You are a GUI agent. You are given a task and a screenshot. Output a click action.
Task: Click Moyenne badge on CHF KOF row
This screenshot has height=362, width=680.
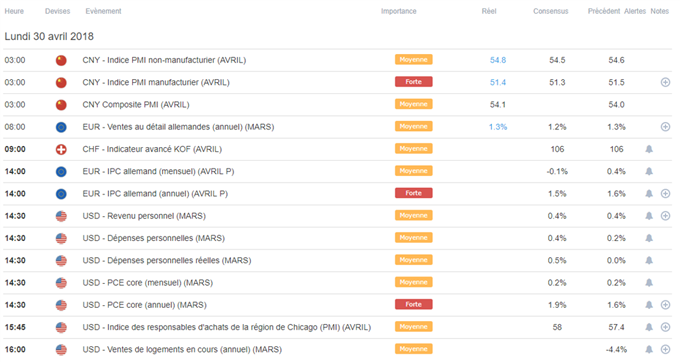413,149
